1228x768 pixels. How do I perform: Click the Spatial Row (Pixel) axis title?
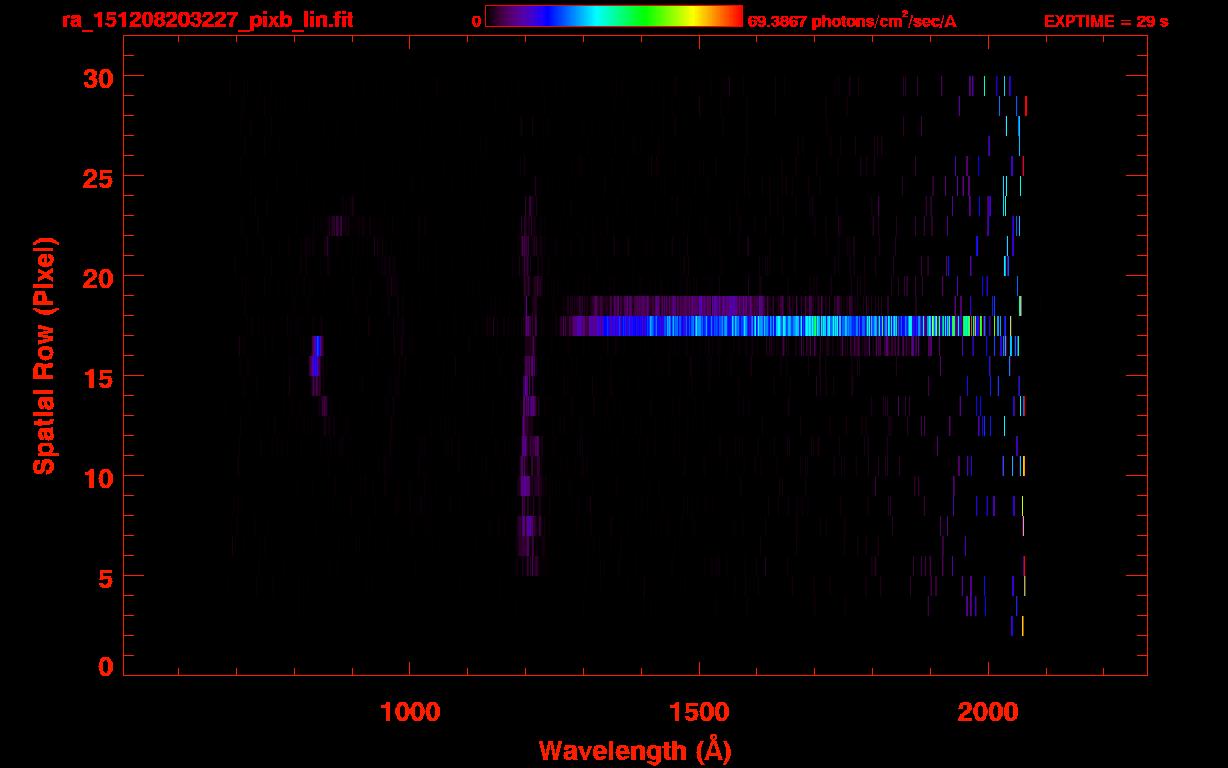point(45,355)
